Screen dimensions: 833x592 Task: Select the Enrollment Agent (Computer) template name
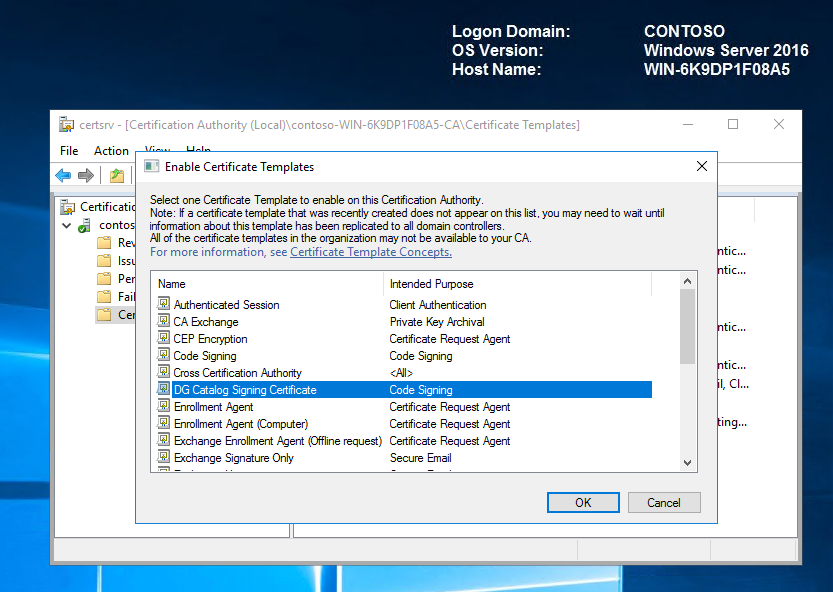[x=241, y=424]
